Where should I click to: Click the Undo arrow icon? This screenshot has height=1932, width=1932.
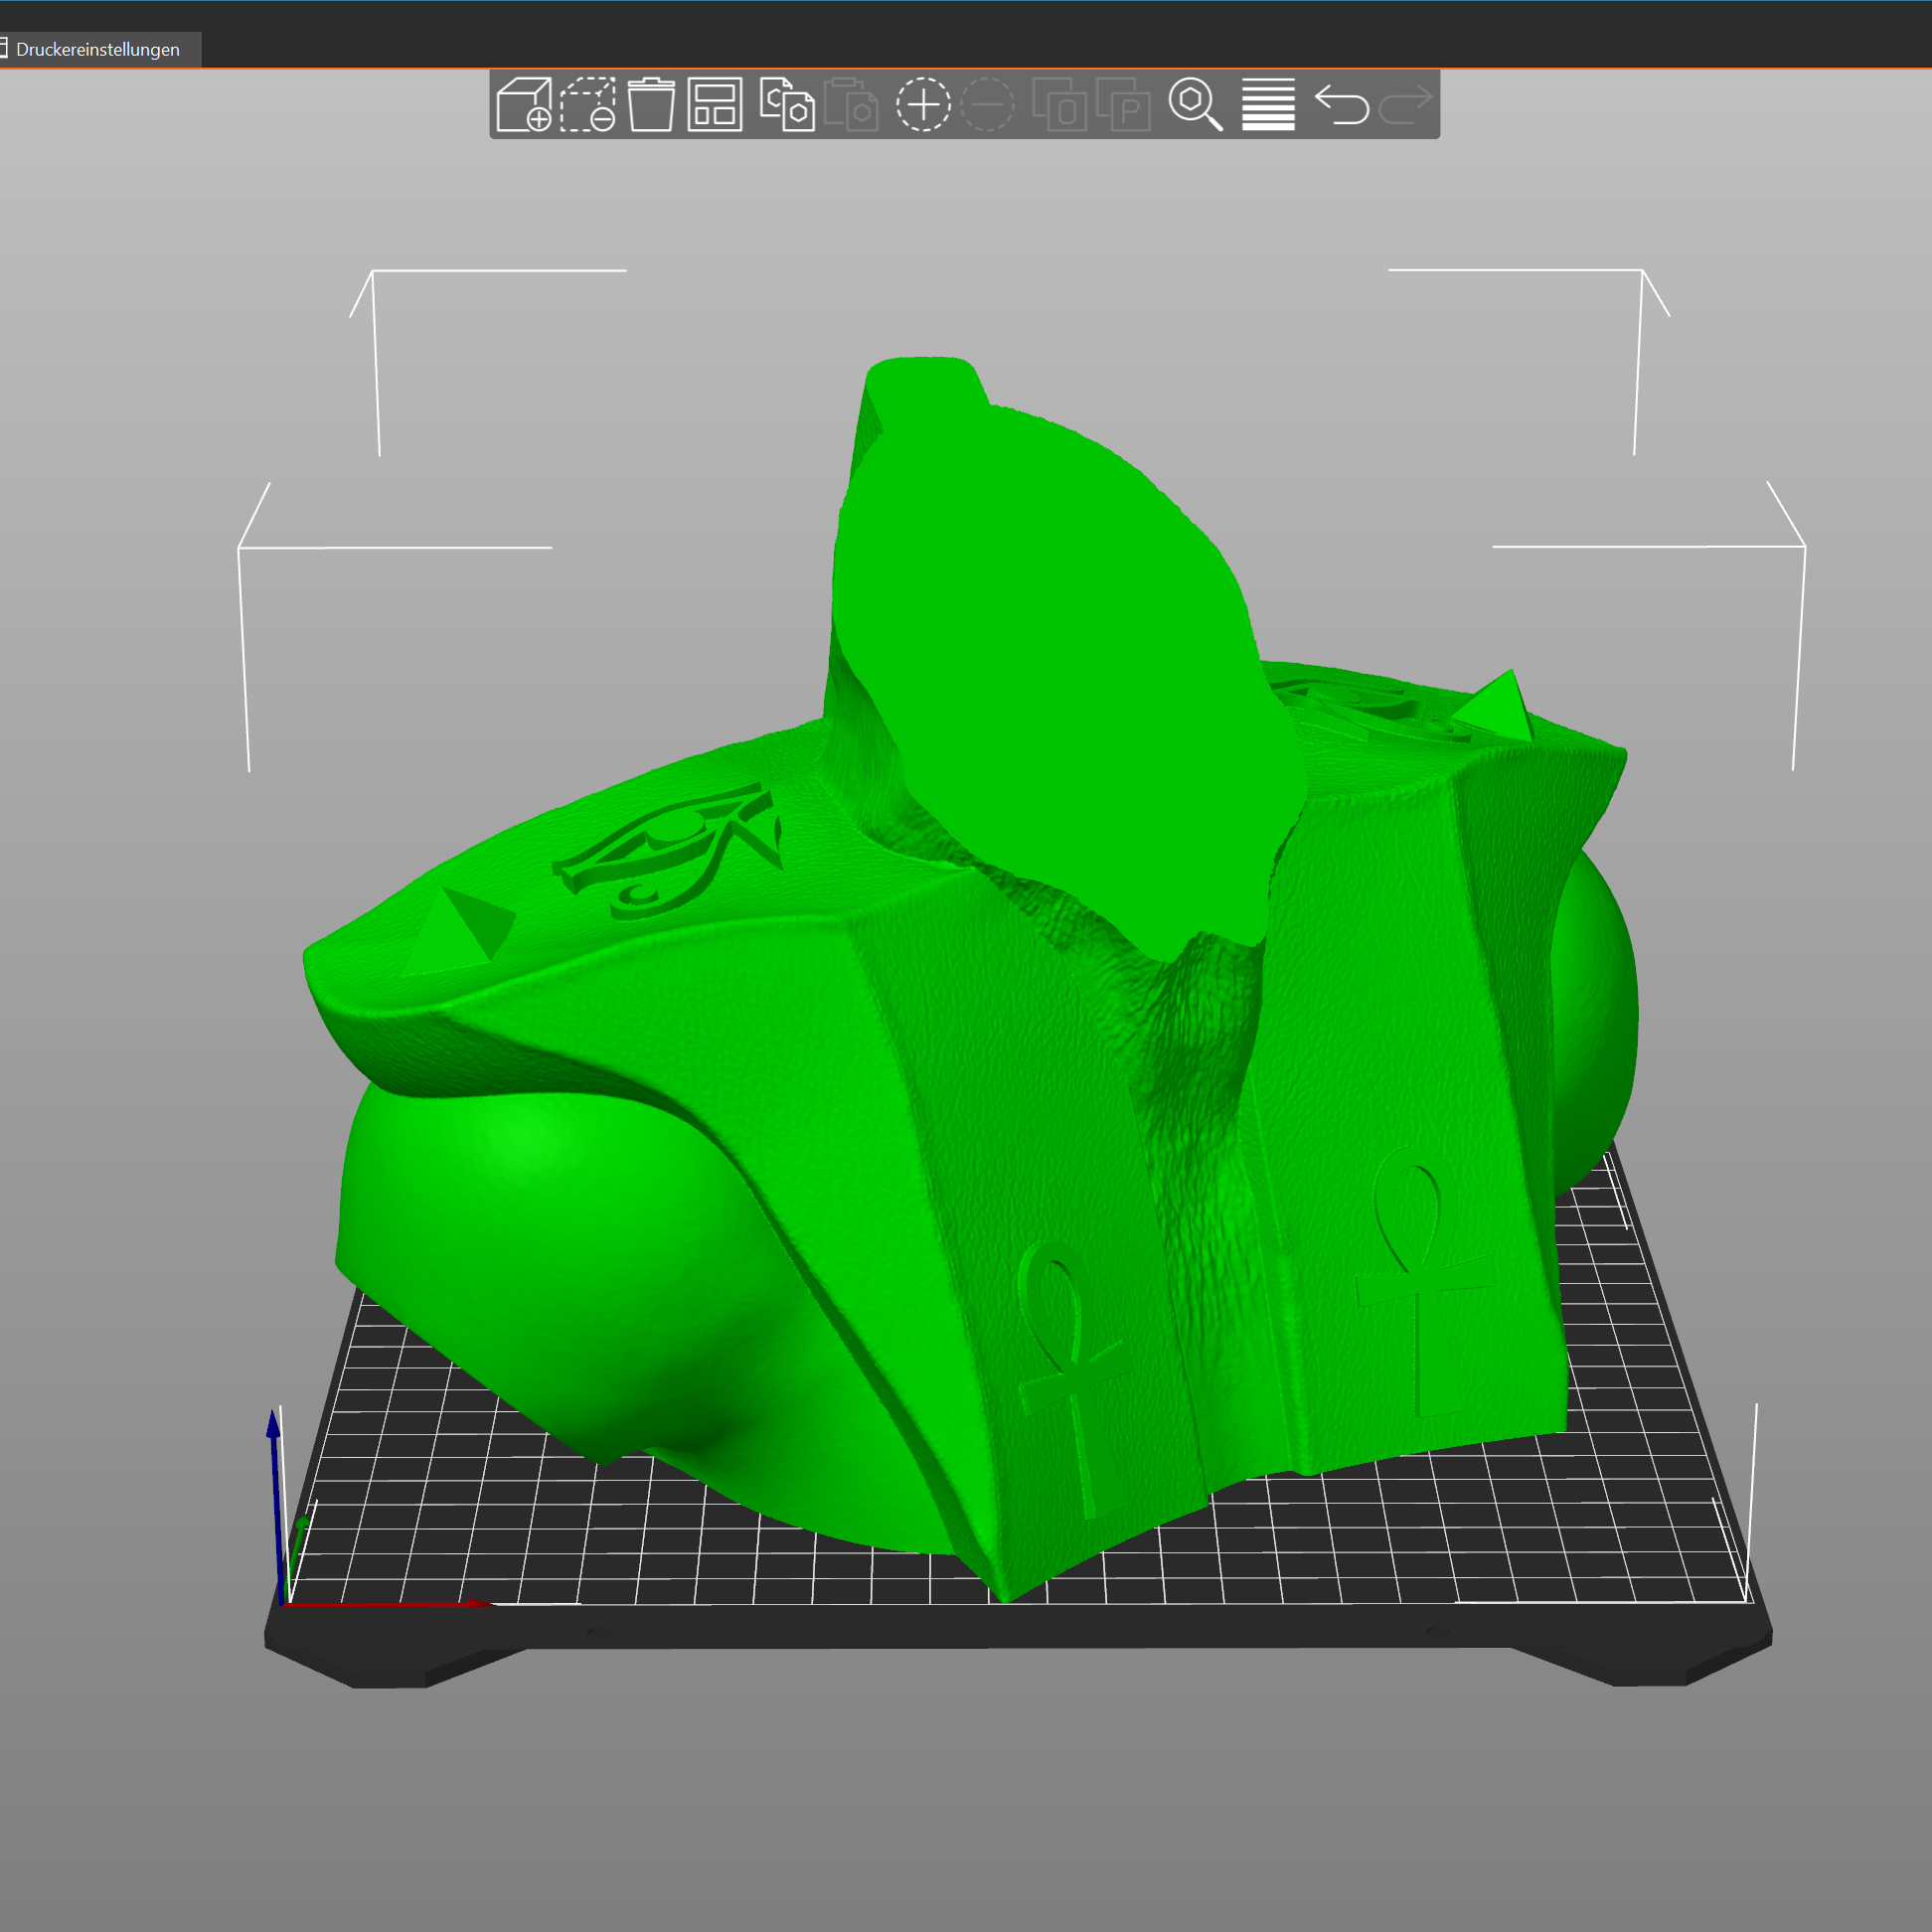(x=1341, y=104)
